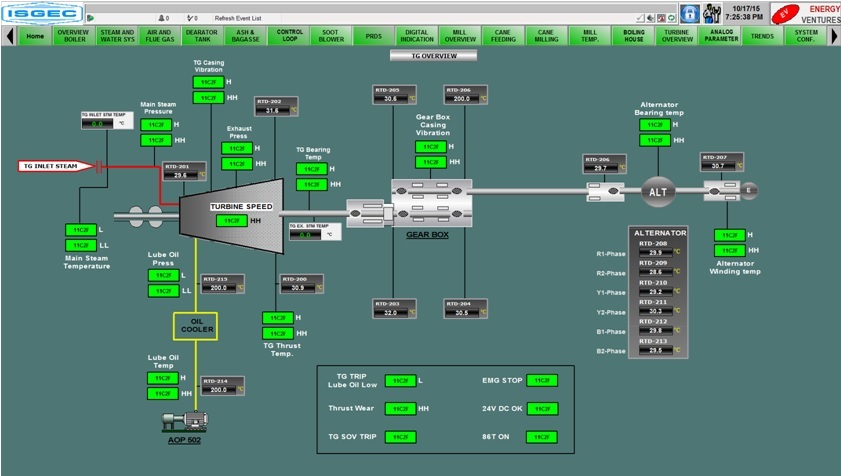Viewport: 841px width, 476px height.
Task: Click the AOP 502 underlined label
Action: tap(184, 440)
